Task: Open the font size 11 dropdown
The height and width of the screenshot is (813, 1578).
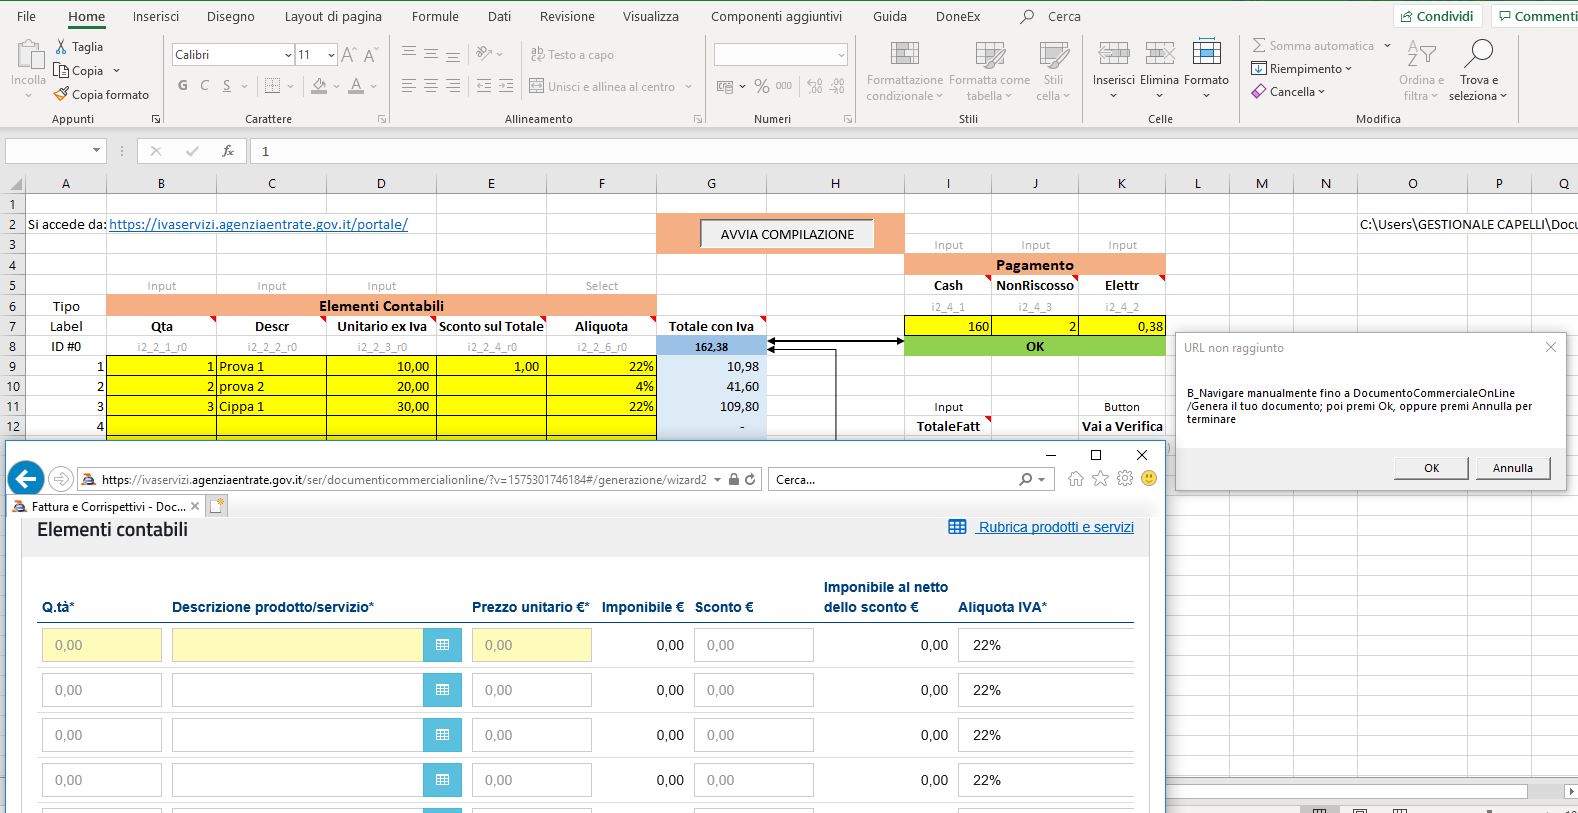Action: pos(330,55)
